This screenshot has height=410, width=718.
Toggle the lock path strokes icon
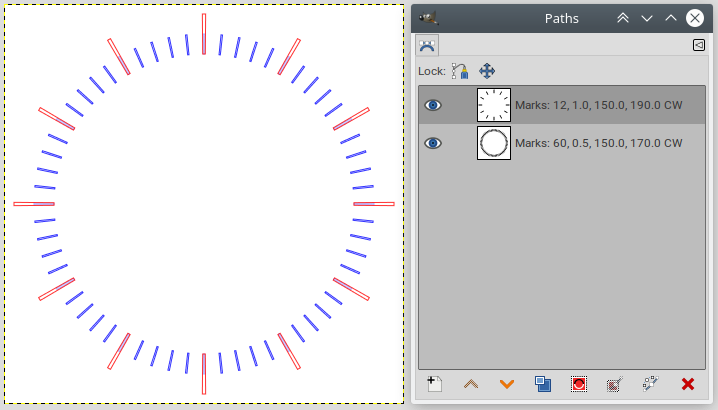(460, 71)
